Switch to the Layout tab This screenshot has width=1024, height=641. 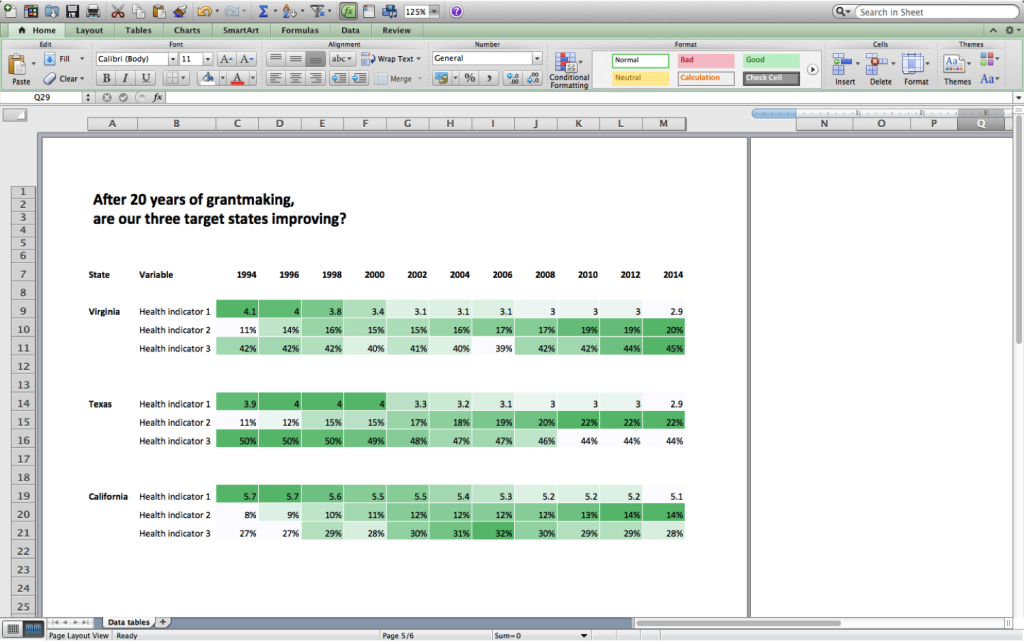pyautogui.click(x=89, y=30)
